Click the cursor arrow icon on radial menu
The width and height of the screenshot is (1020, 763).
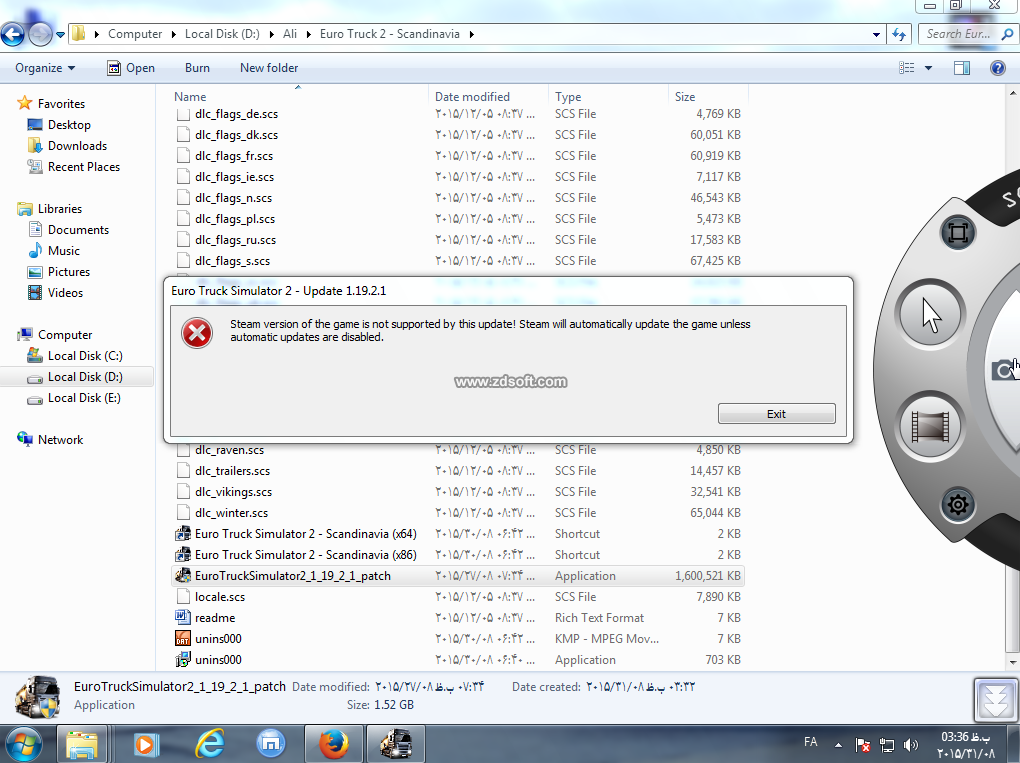tap(930, 314)
